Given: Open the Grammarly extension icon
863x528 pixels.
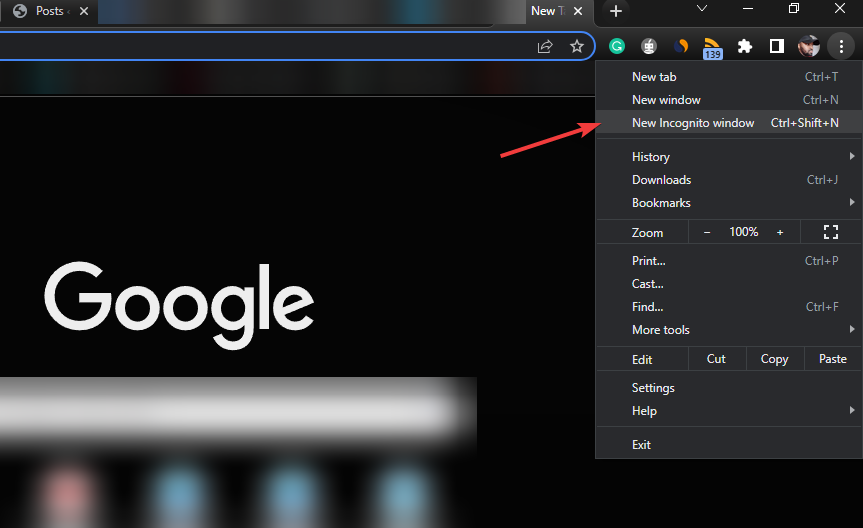Looking at the screenshot, I should coord(617,46).
